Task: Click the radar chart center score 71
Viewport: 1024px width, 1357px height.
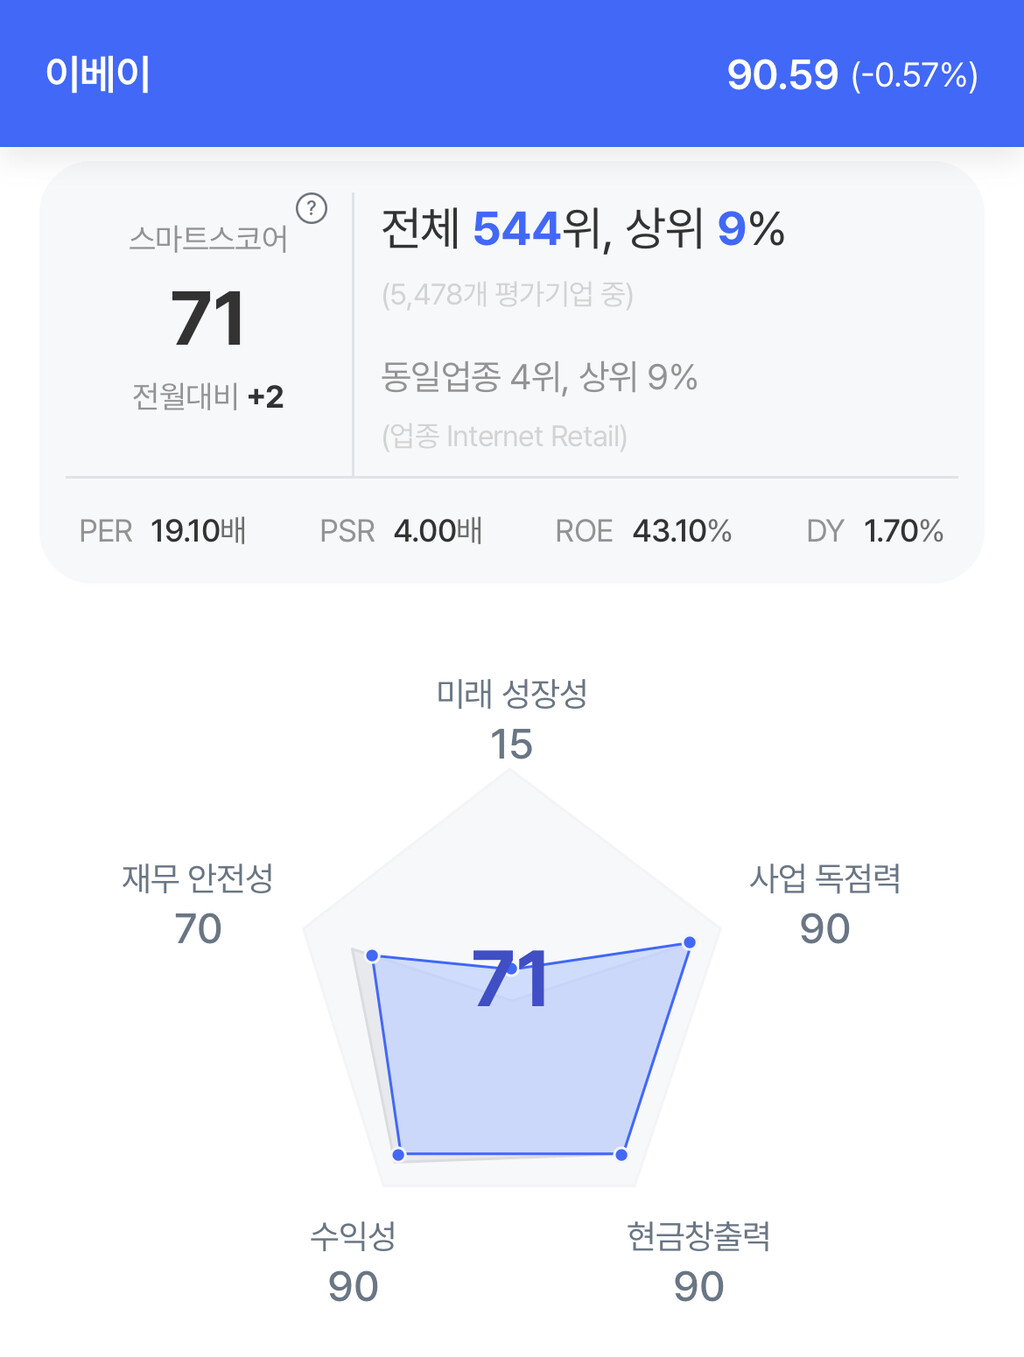Action: click(511, 978)
